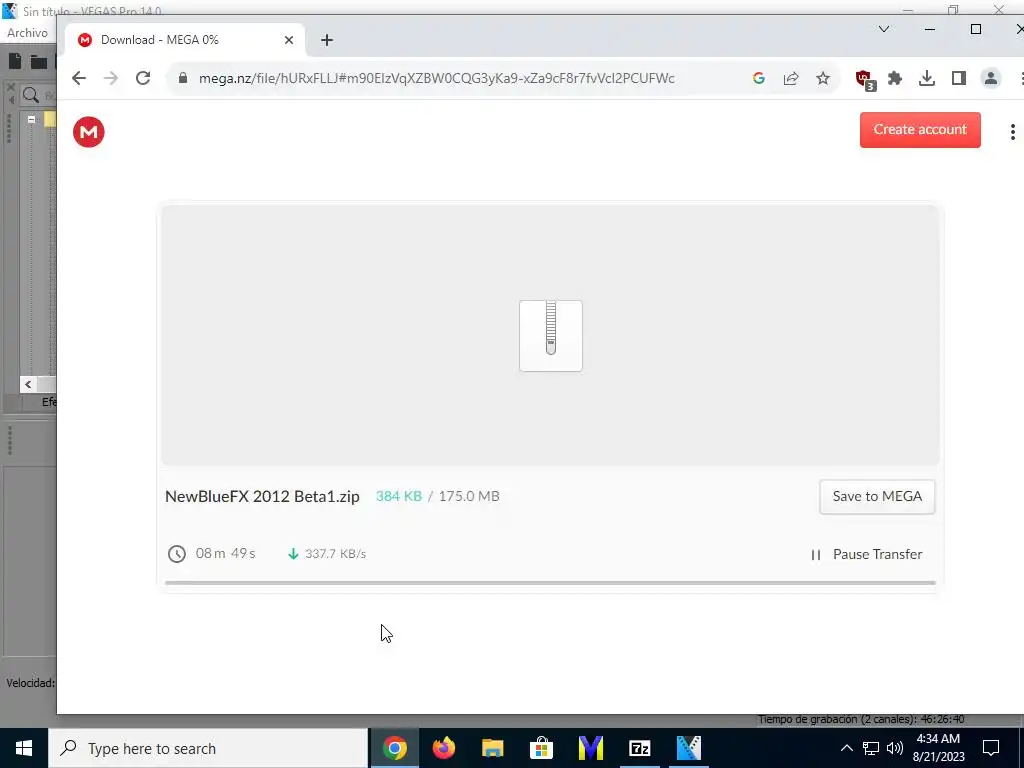The width and height of the screenshot is (1024, 768).
Task: Share this page via the share icon
Action: click(791, 78)
